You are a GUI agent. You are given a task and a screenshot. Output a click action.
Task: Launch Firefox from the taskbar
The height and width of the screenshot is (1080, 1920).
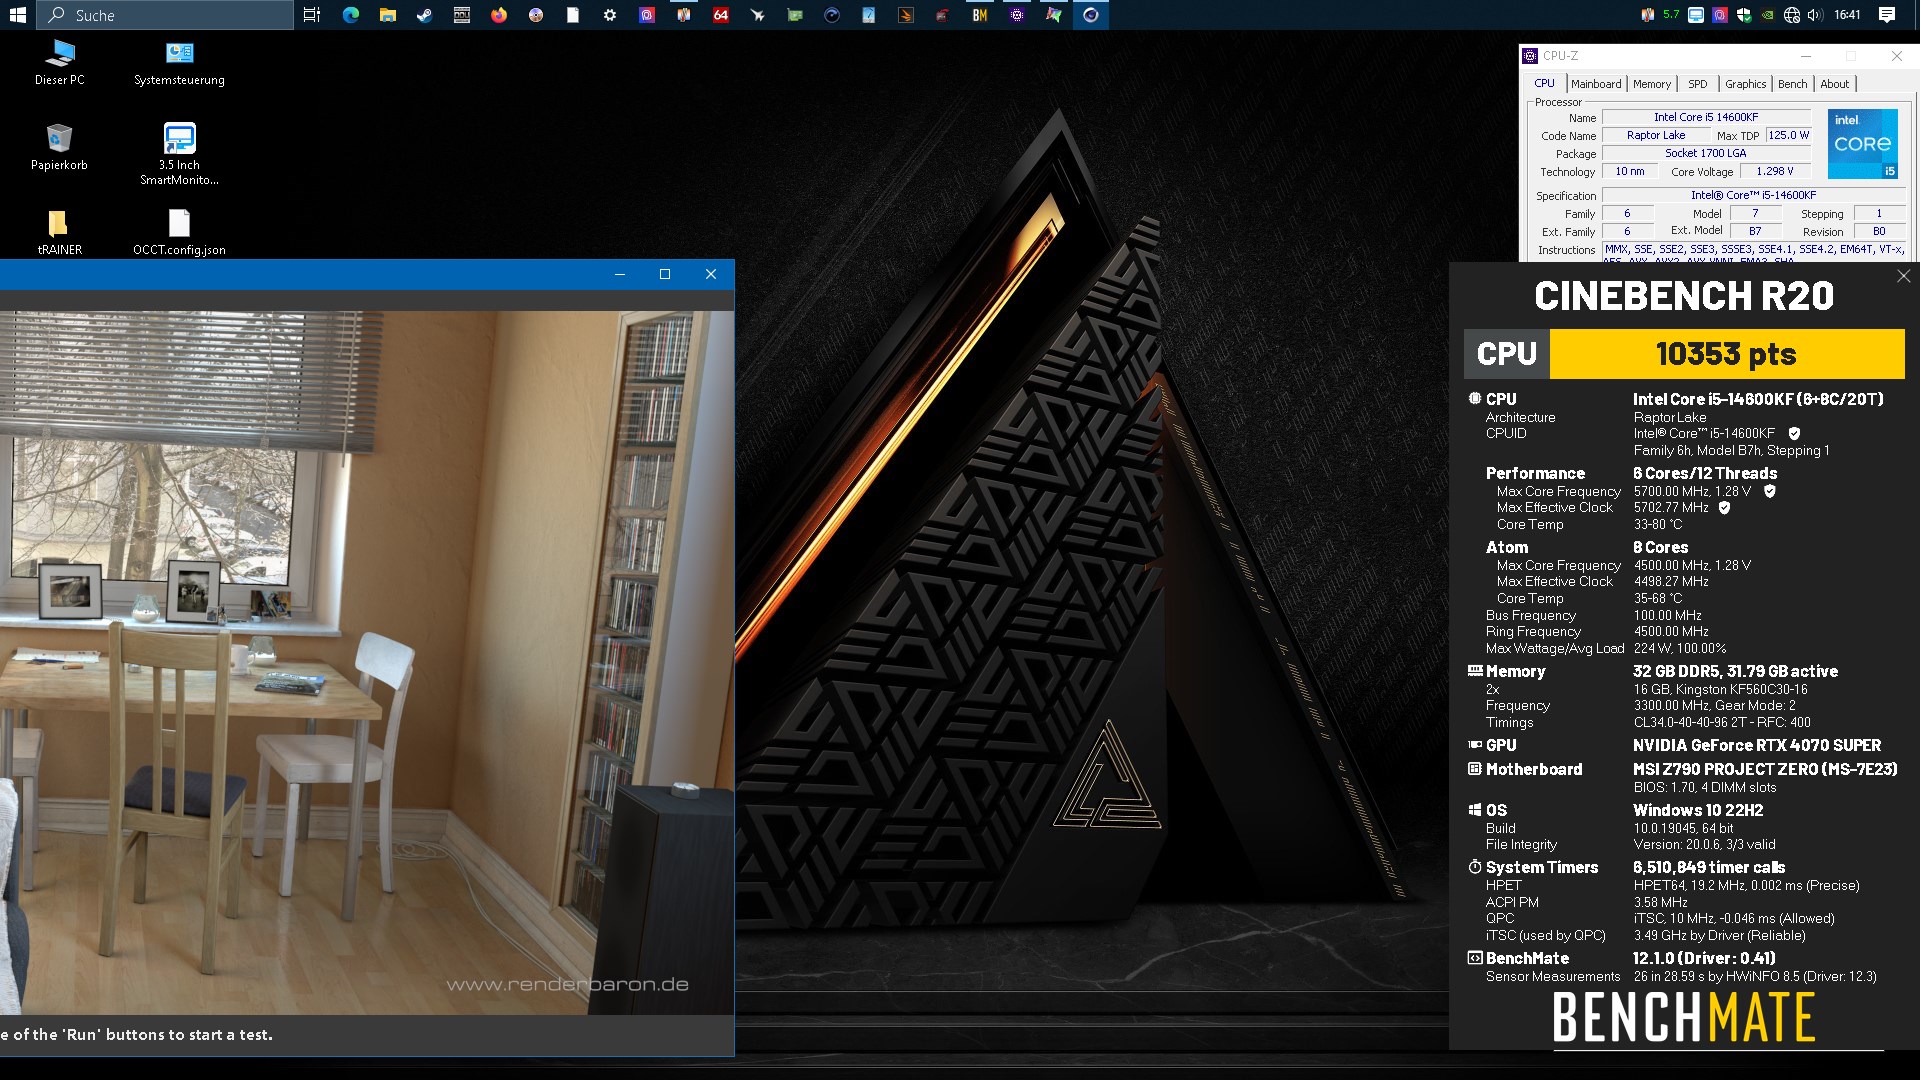(499, 15)
